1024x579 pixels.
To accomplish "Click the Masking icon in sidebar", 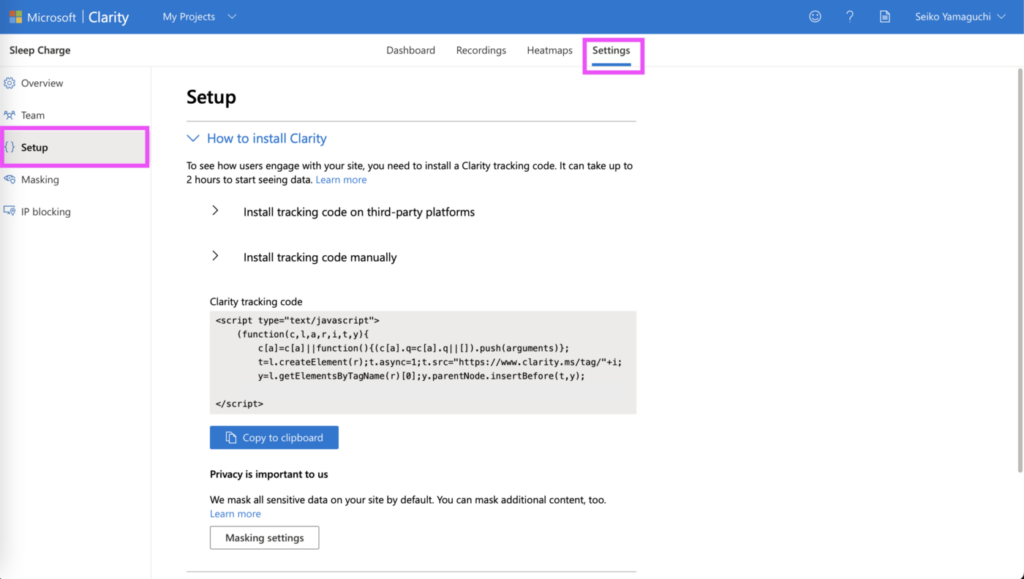I will click(x=10, y=180).
